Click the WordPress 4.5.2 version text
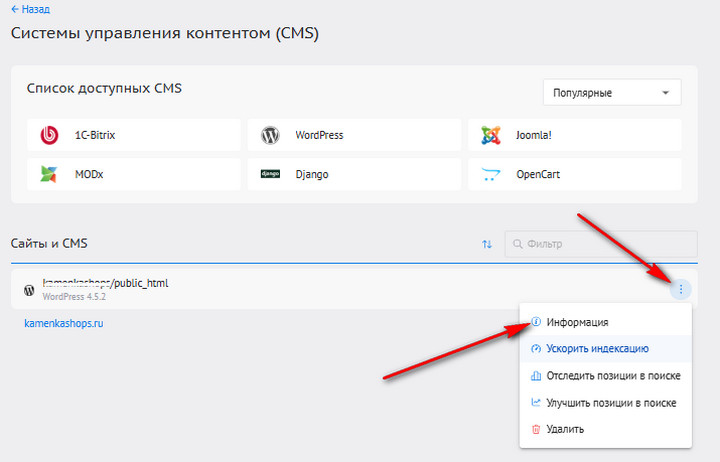 74,297
